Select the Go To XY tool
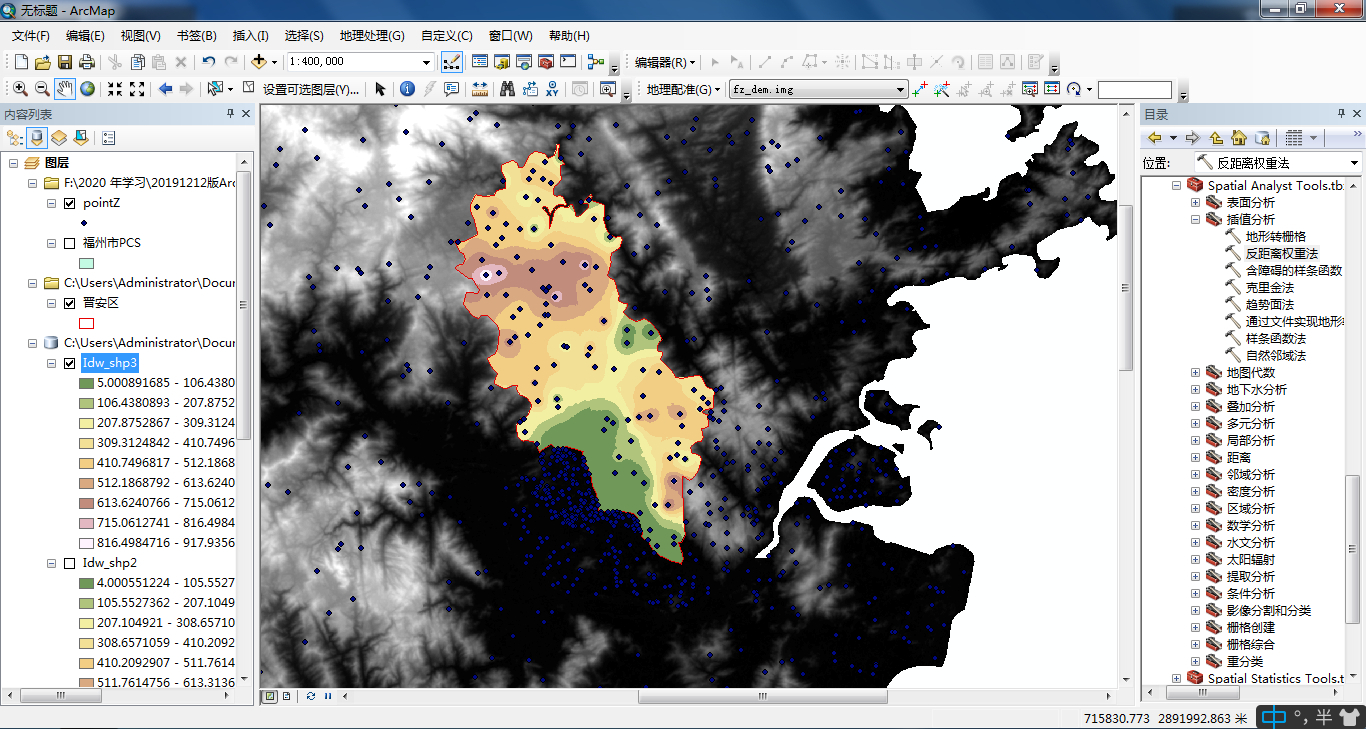 click(553, 88)
